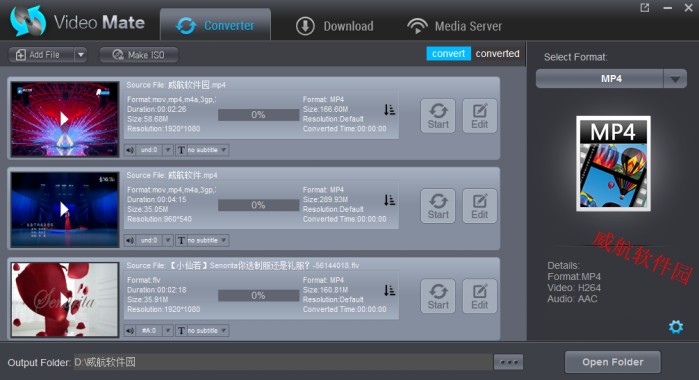This screenshot has height=380, width=699.
Task: Switch to the convert list toggle
Action: coord(448,54)
